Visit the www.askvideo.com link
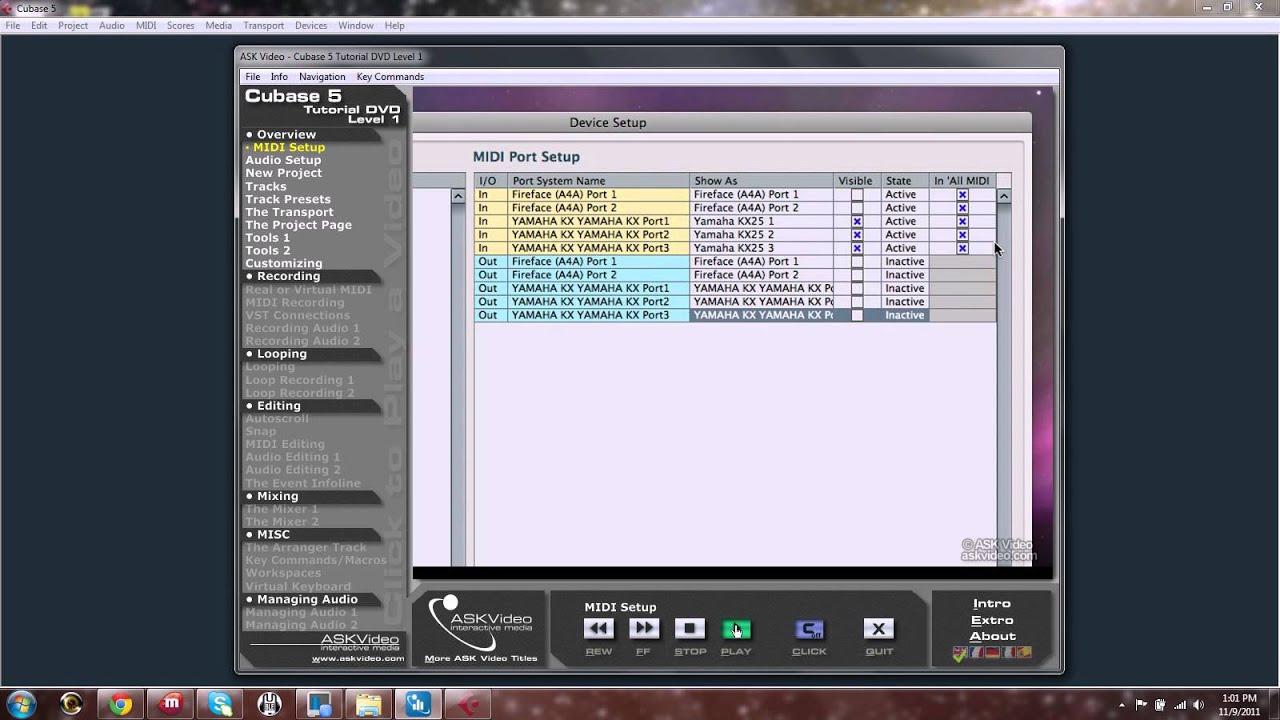Screen dimensions: 1280x720 [x=358, y=659]
